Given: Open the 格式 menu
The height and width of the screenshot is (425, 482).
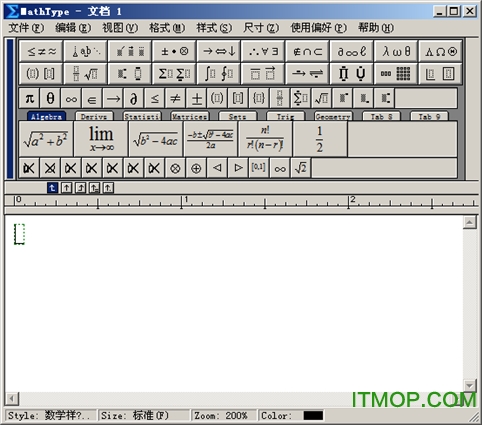Looking at the screenshot, I should coord(167,28).
